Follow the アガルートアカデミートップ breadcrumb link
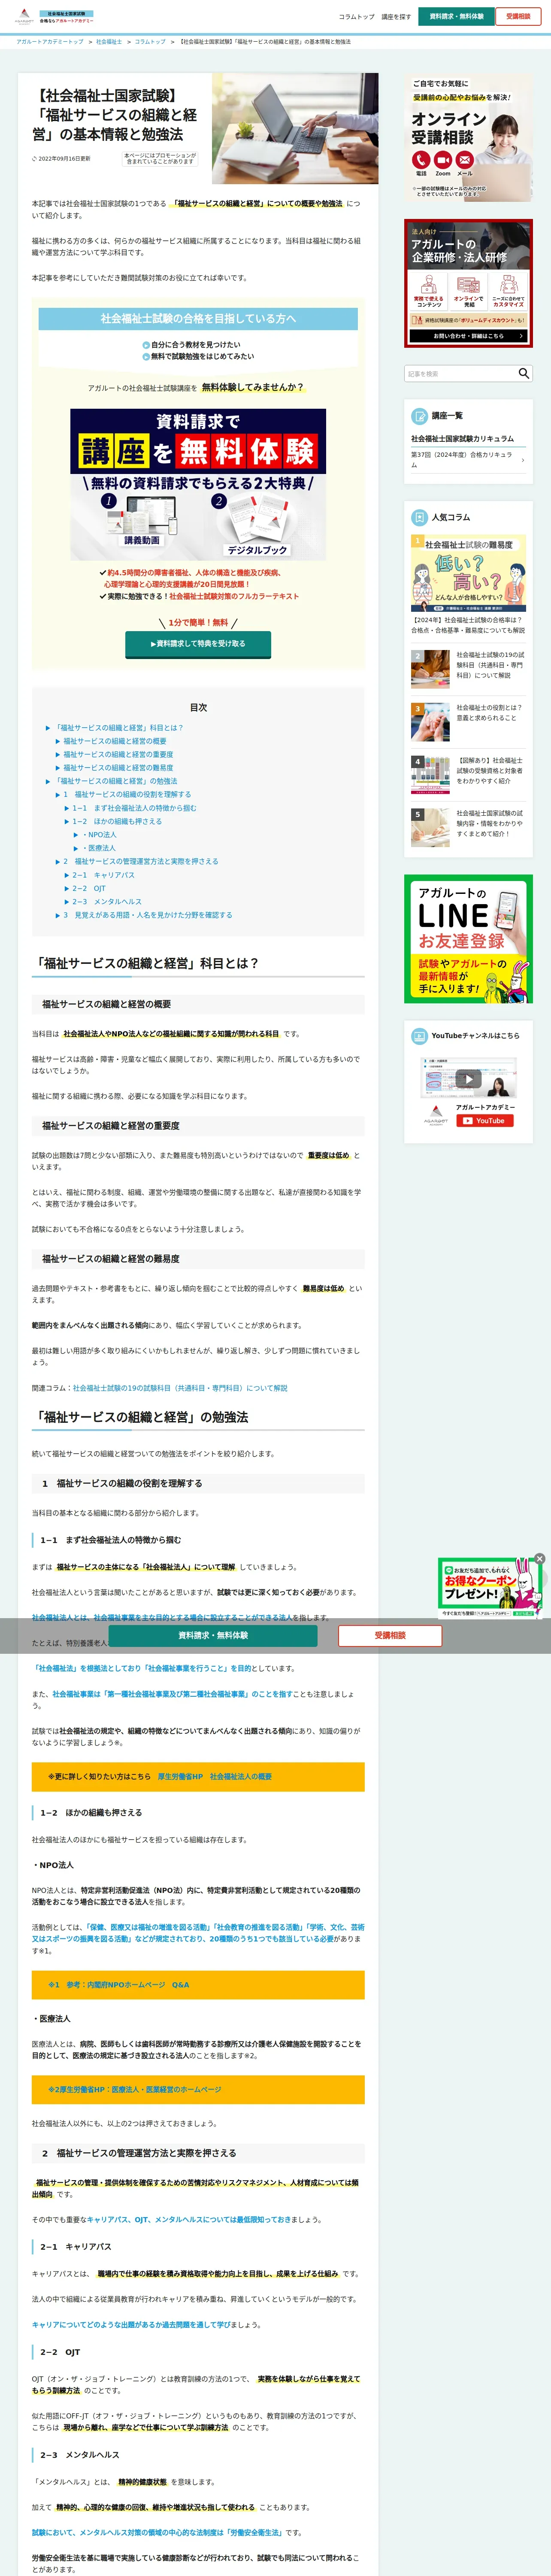Viewport: 551px width, 2576px height. pos(50,42)
